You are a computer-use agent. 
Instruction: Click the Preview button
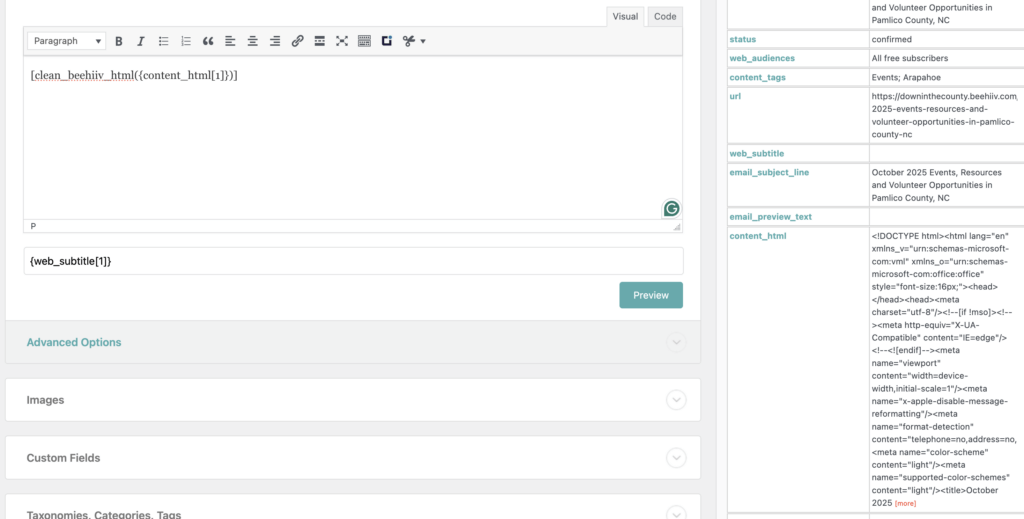pyautogui.click(x=650, y=295)
